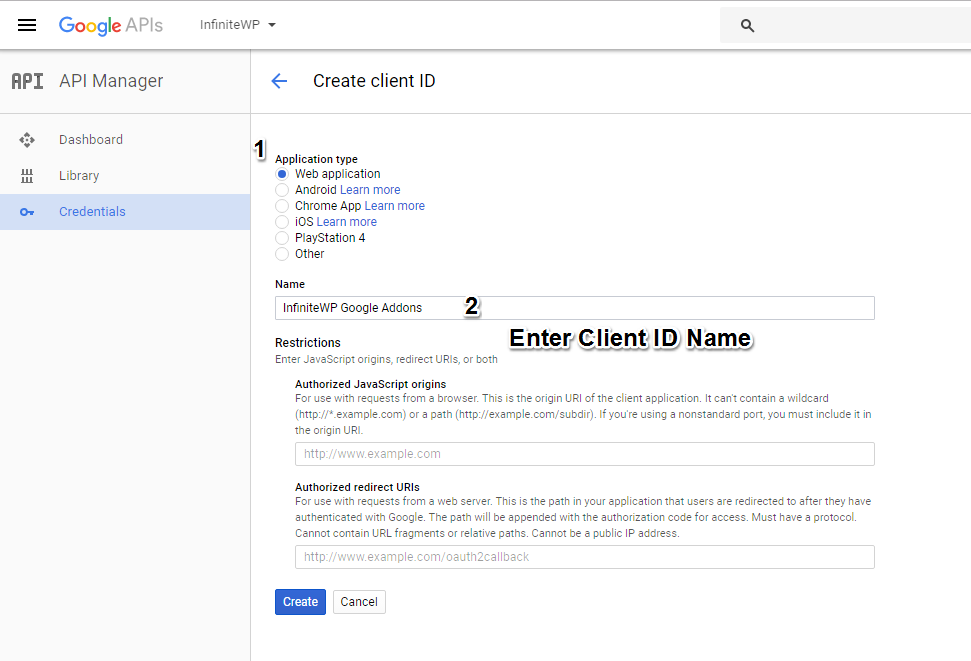Click the Cancel button
Image resolution: width=971 pixels, height=661 pixels.
point(359,602)
